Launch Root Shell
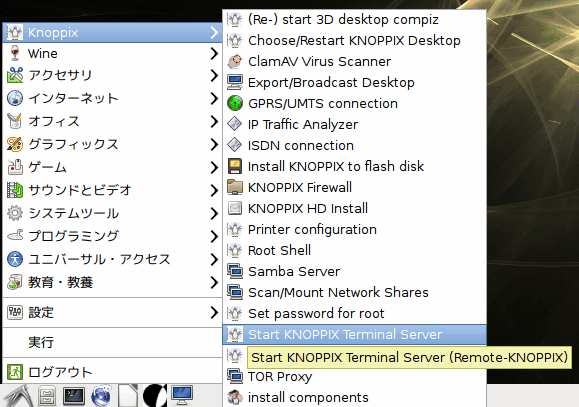 coord(354,250)
